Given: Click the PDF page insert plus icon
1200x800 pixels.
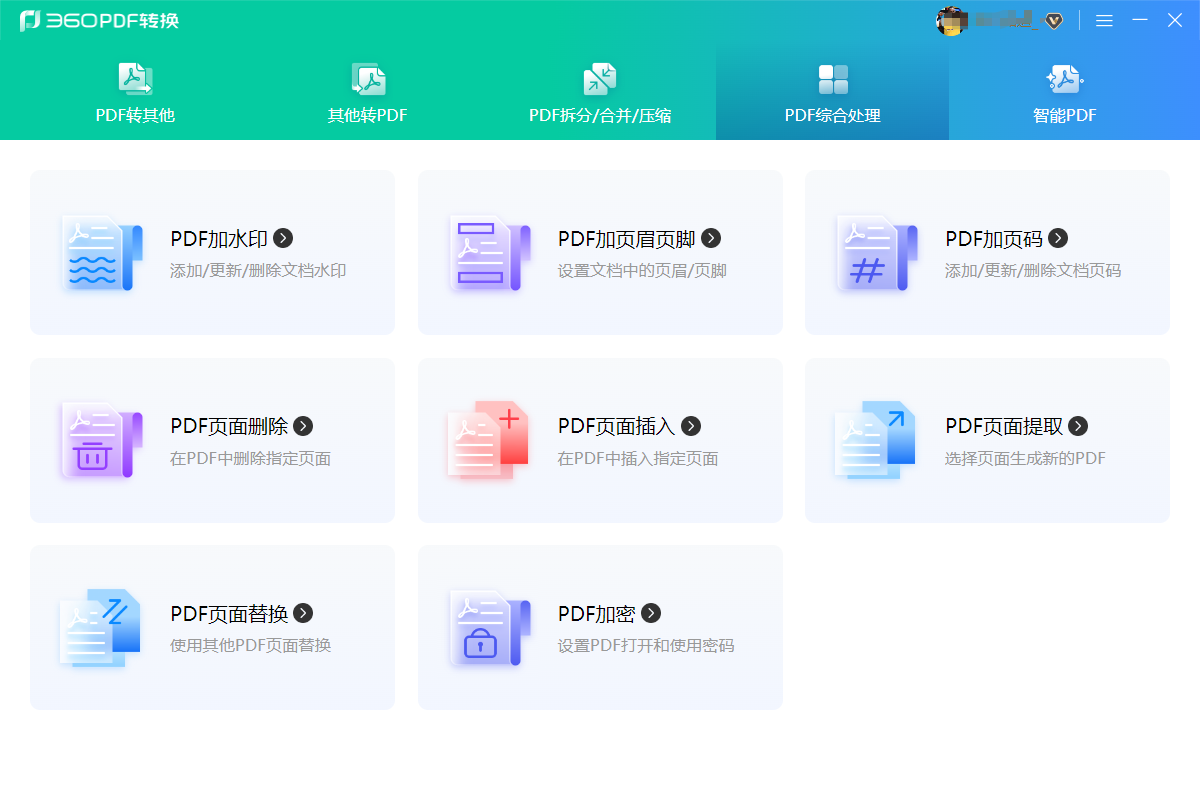Looking at the screenshot, I should tap(489, 440).
